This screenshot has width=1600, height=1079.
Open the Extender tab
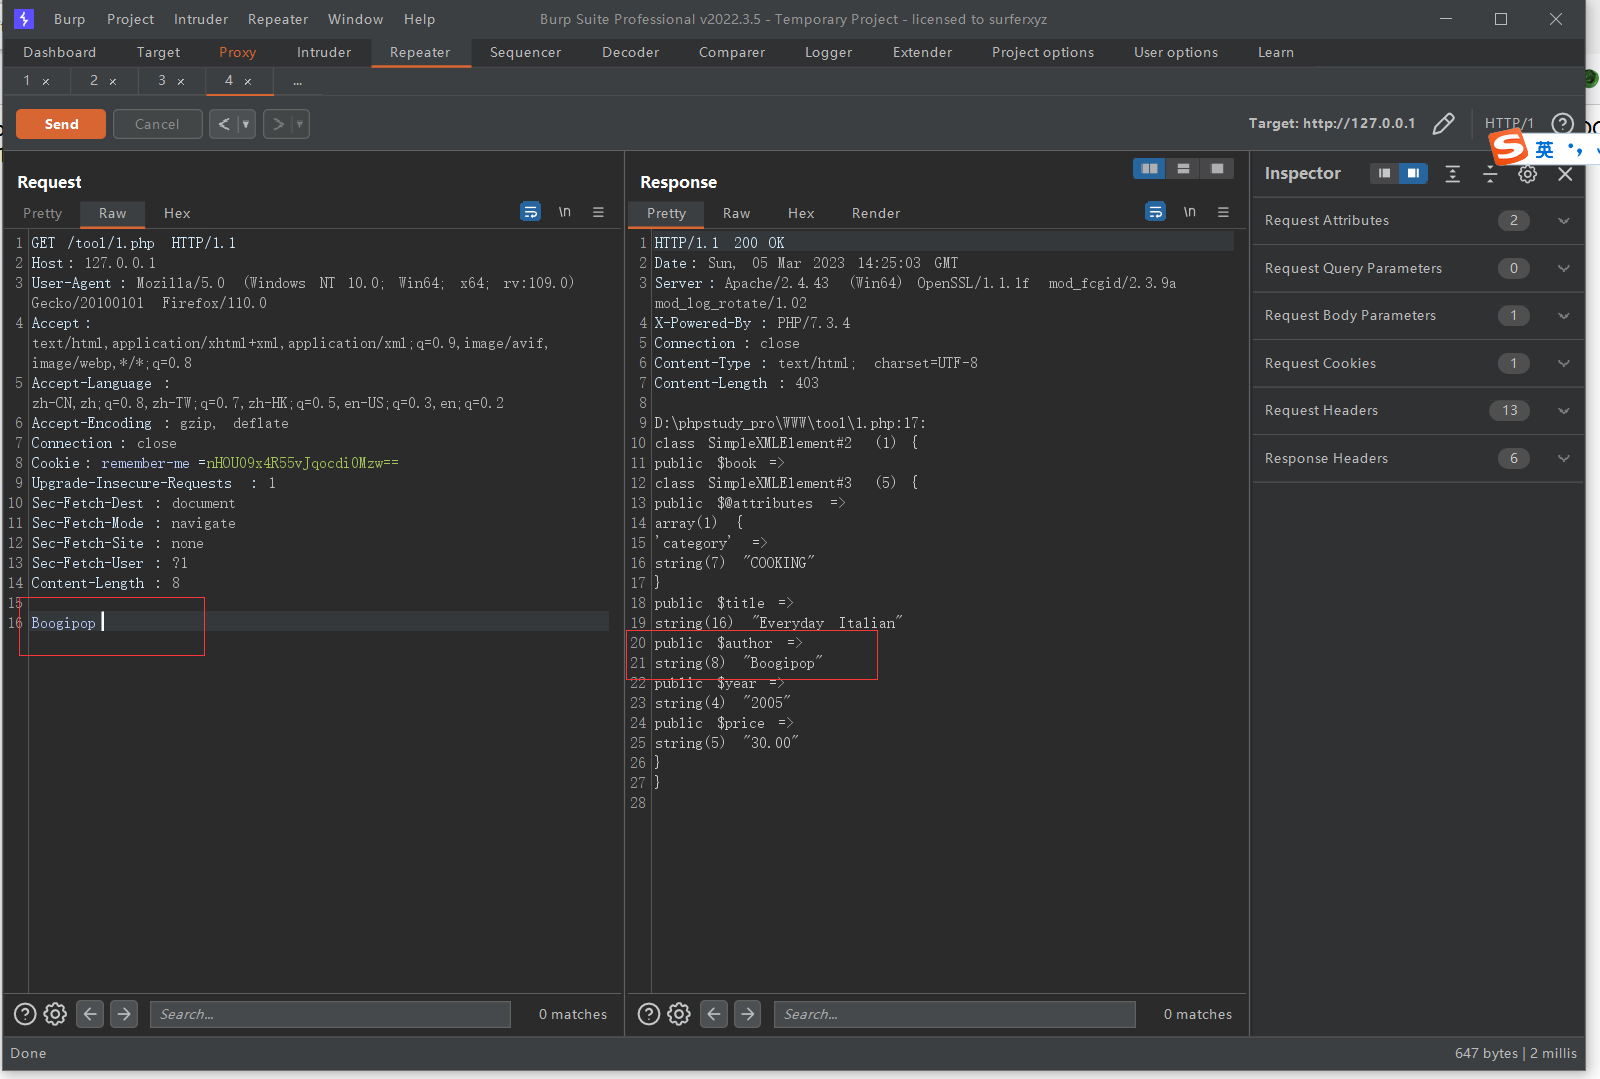click(922, 52)
